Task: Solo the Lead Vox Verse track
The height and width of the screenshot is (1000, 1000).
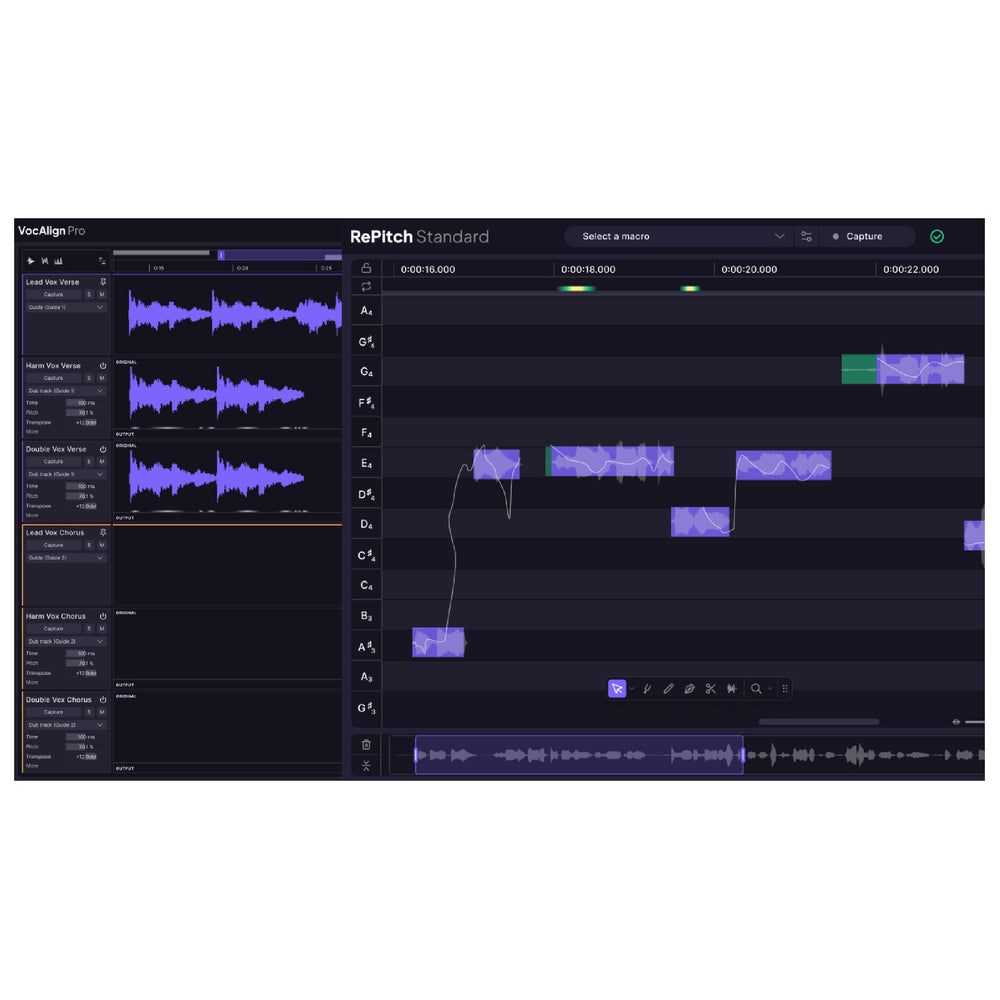Action: tap(89, 295)
